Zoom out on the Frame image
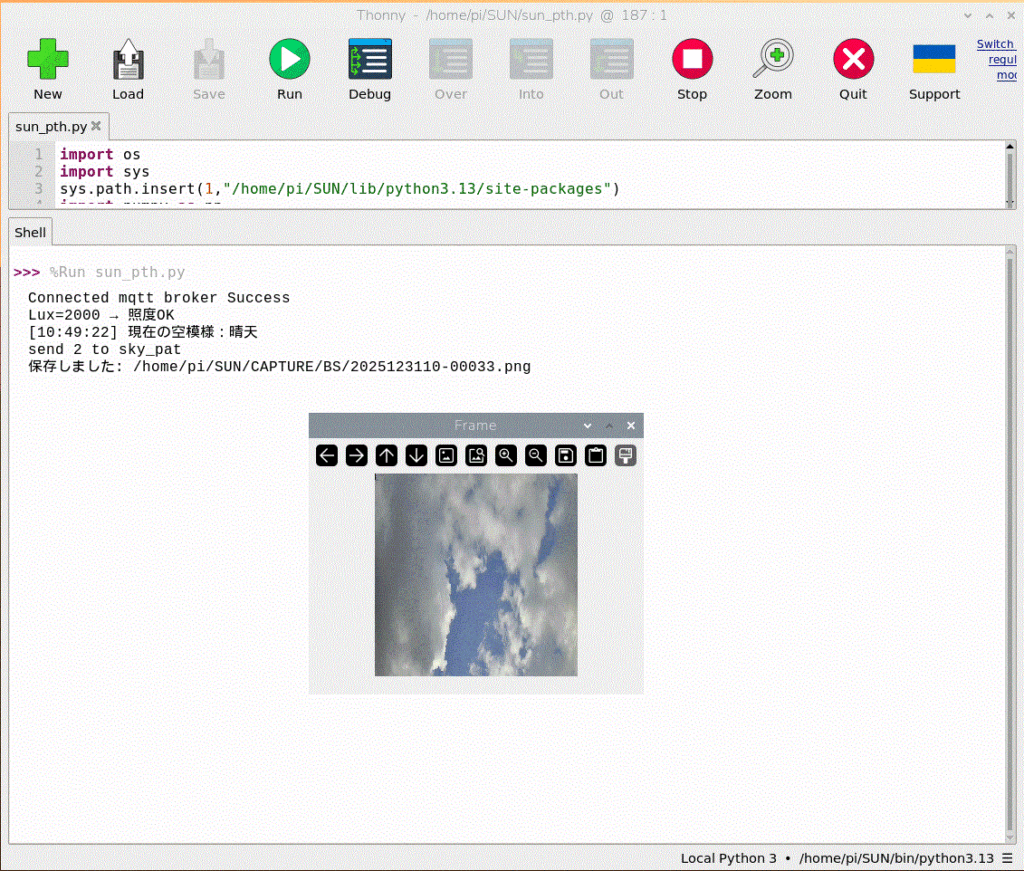1024x871 pixels. tap(536, 456)
